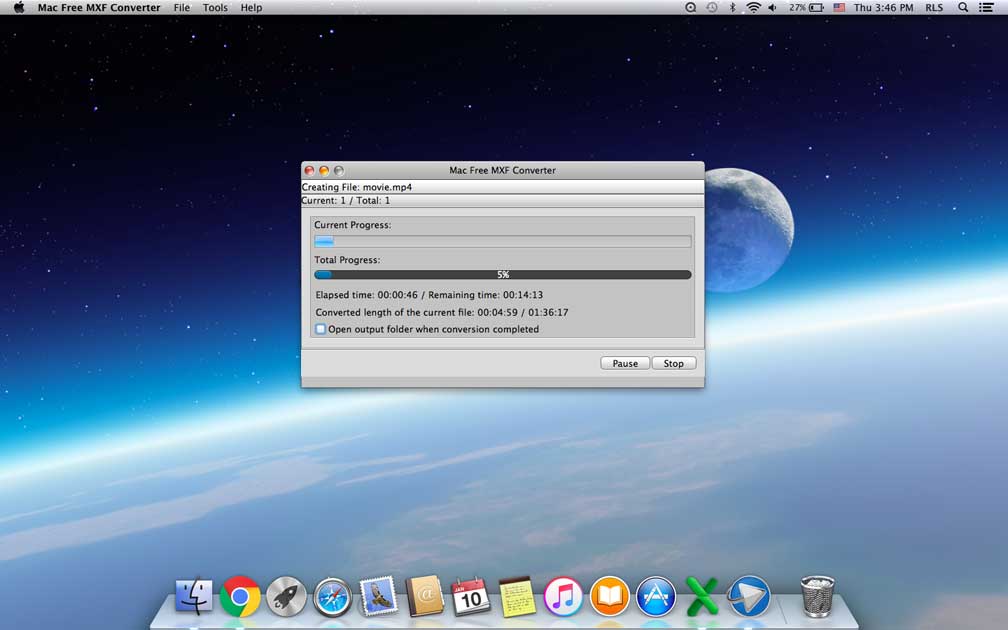Click the Time Machine clock icon
Image resolution: width=1008 pixels, height=630 pixels.
coord(712,8)
